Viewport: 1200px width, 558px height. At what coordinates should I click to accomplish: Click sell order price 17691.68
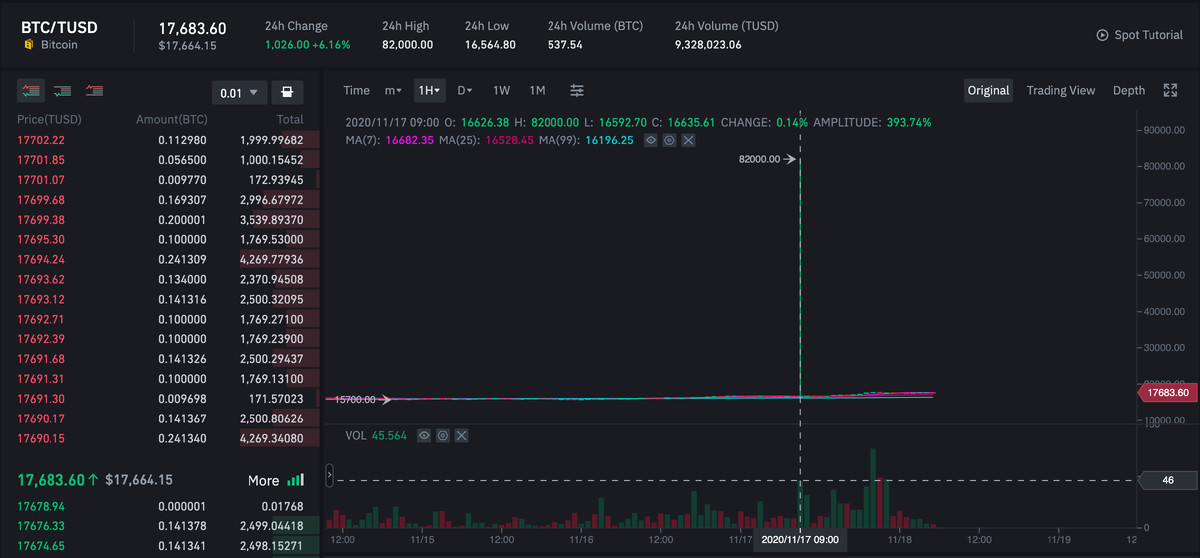point(41,359)
